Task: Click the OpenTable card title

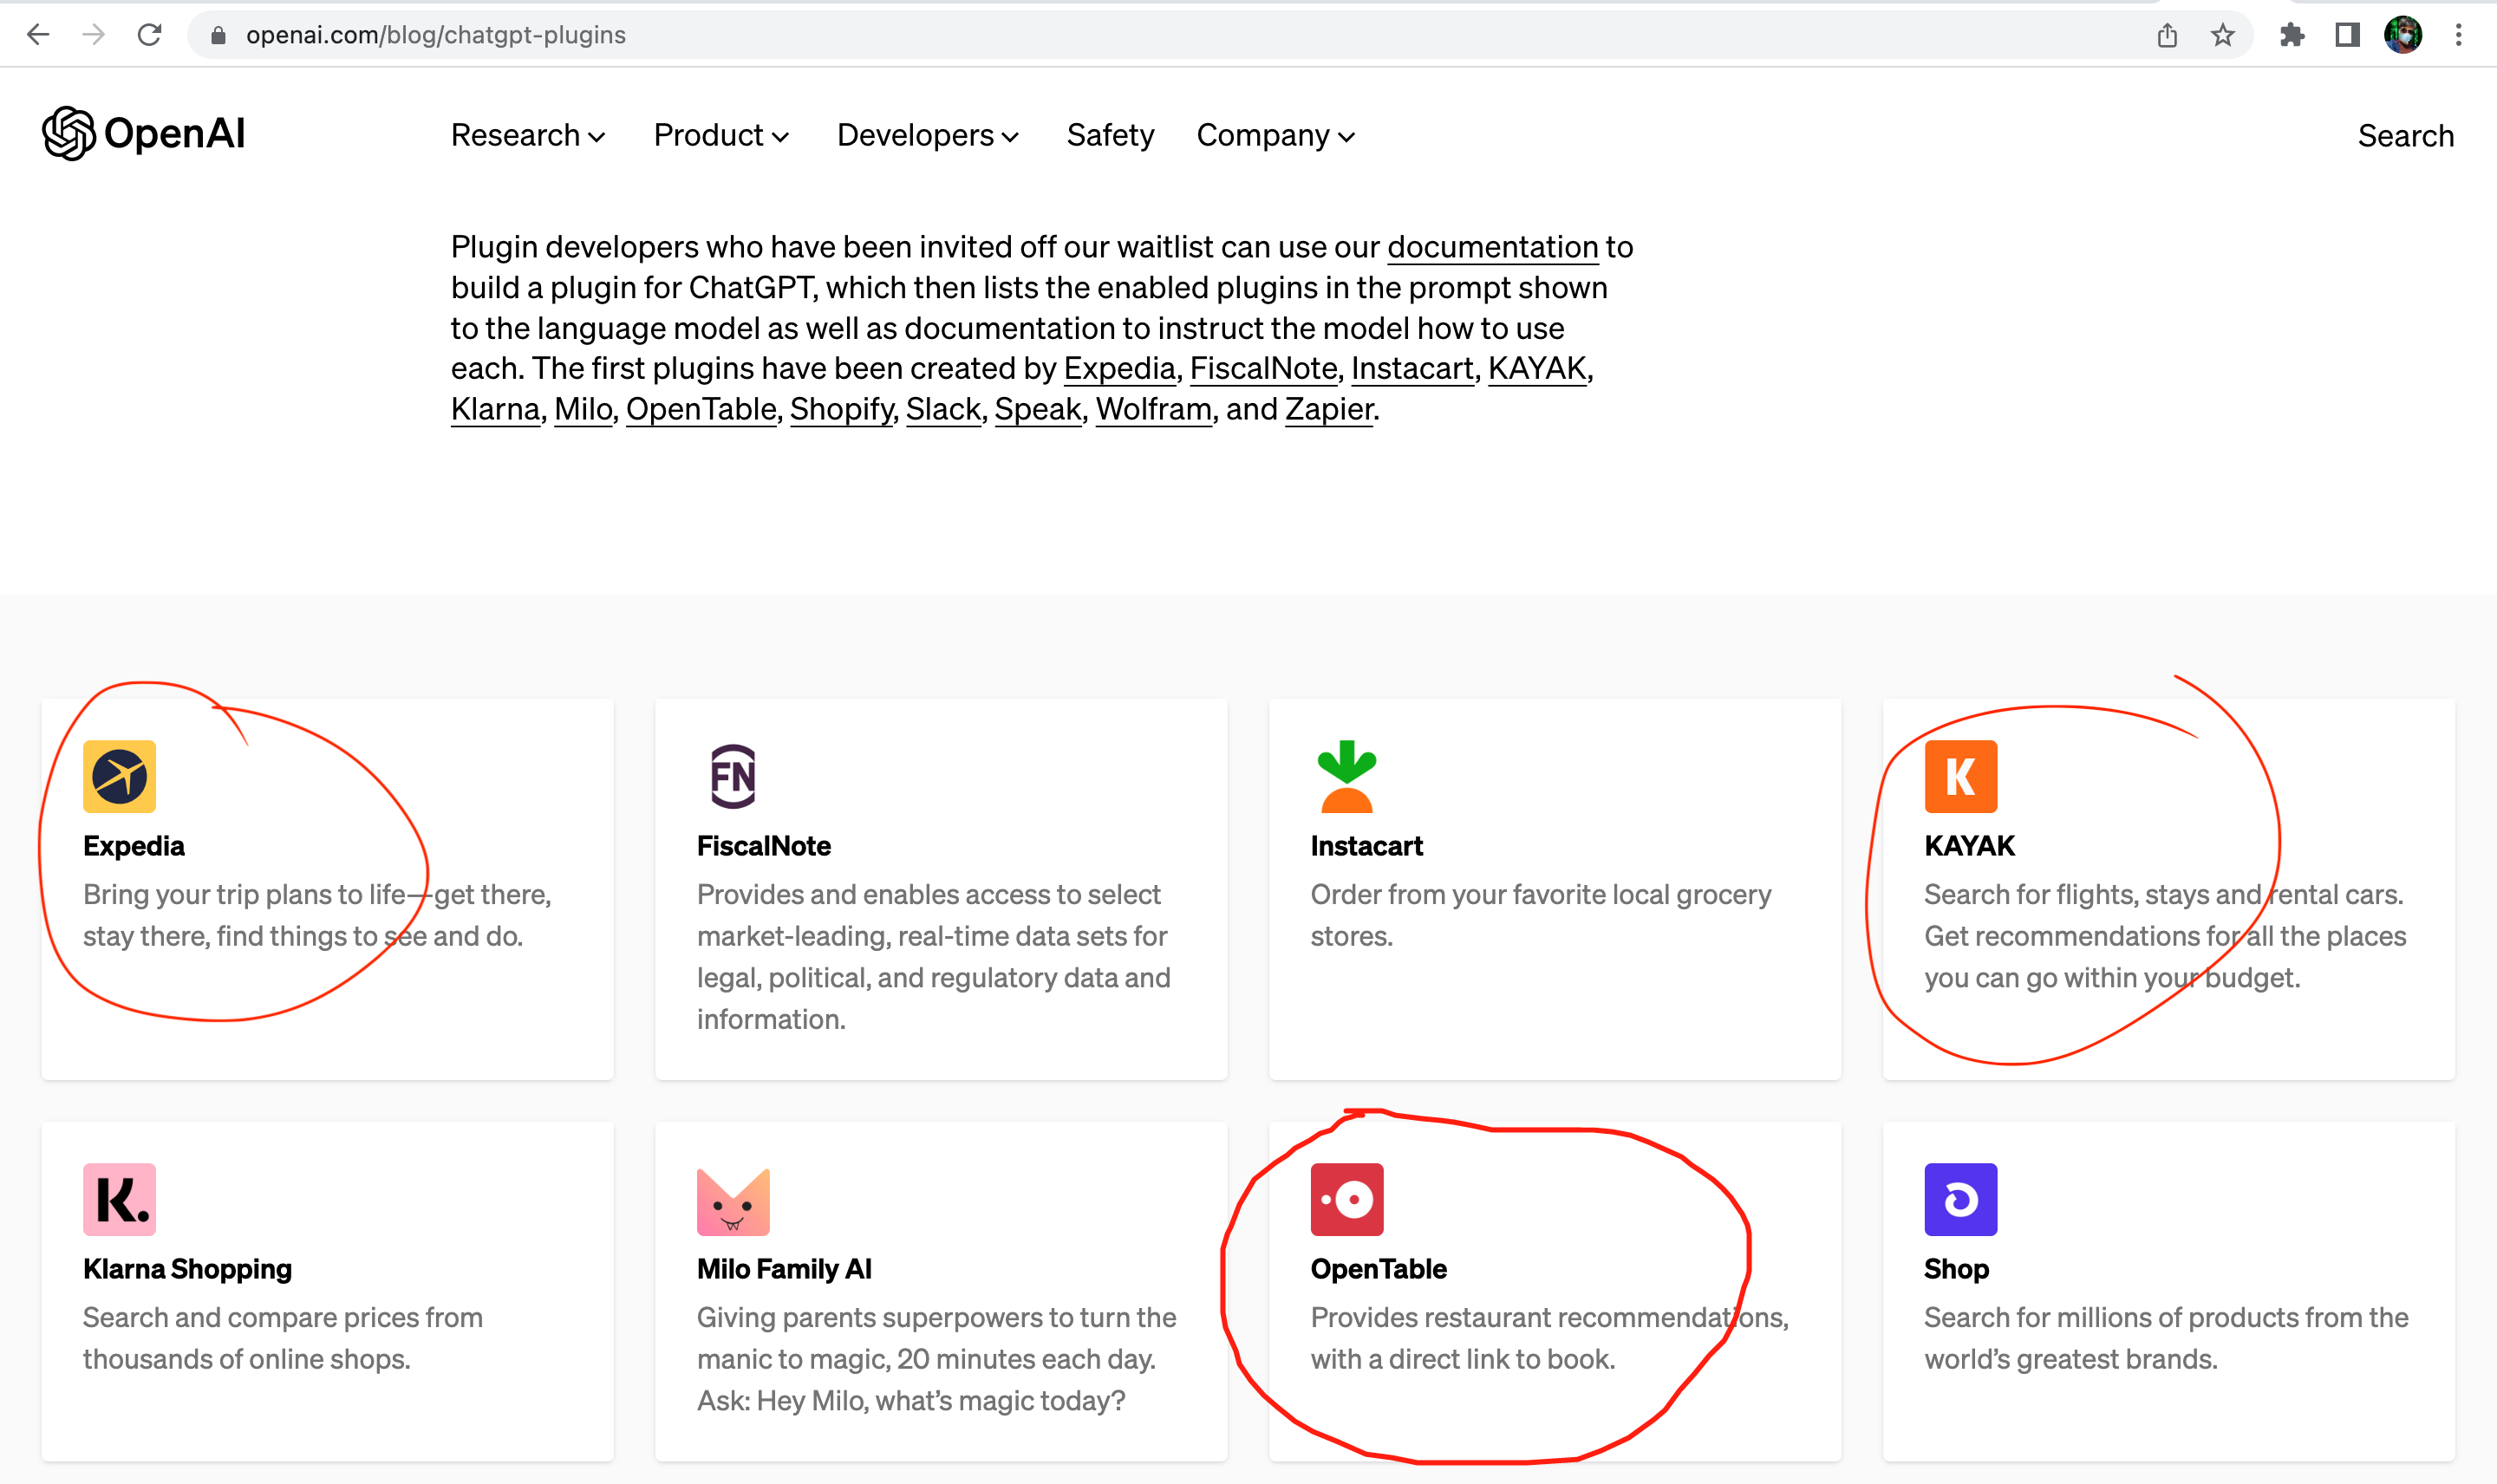Action: pyautogui.click(x=1378, y=1269)
